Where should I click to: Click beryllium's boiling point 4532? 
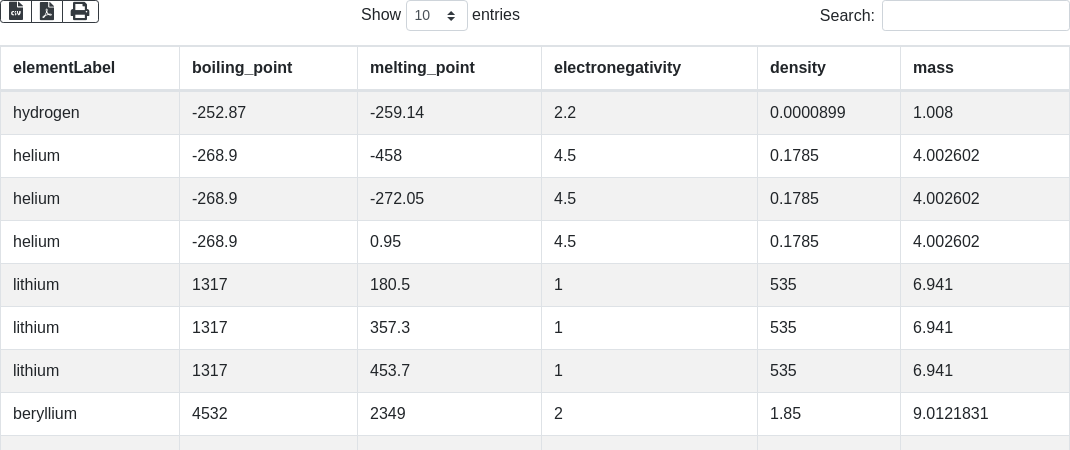click(x=210, y=413)
